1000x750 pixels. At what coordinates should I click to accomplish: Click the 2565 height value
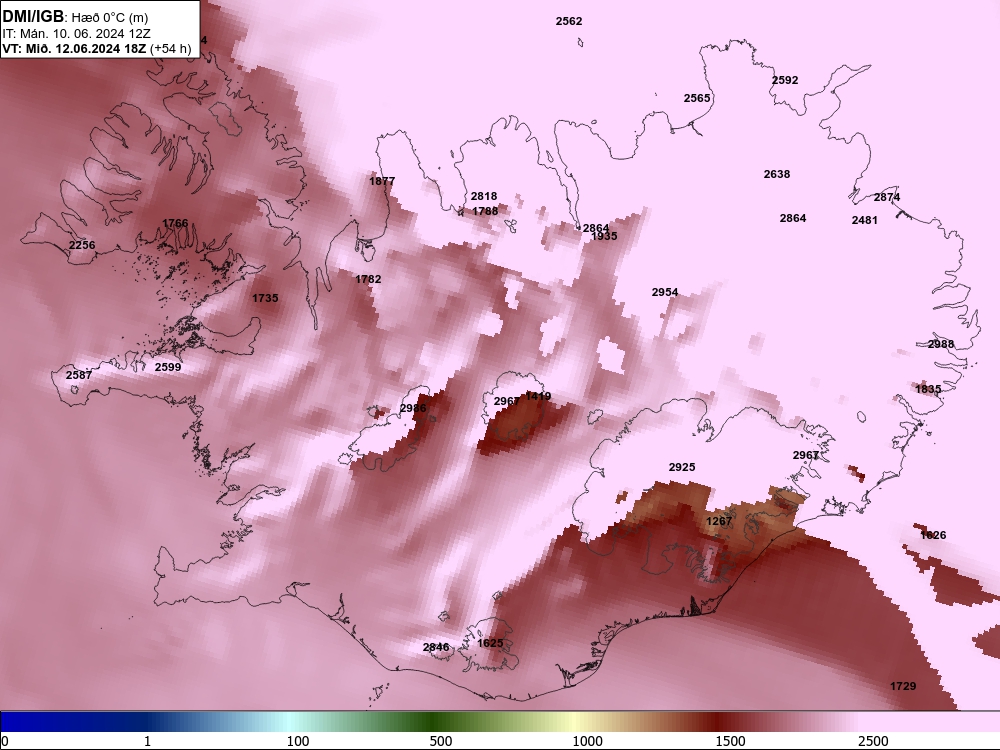(x=697, y=98)
